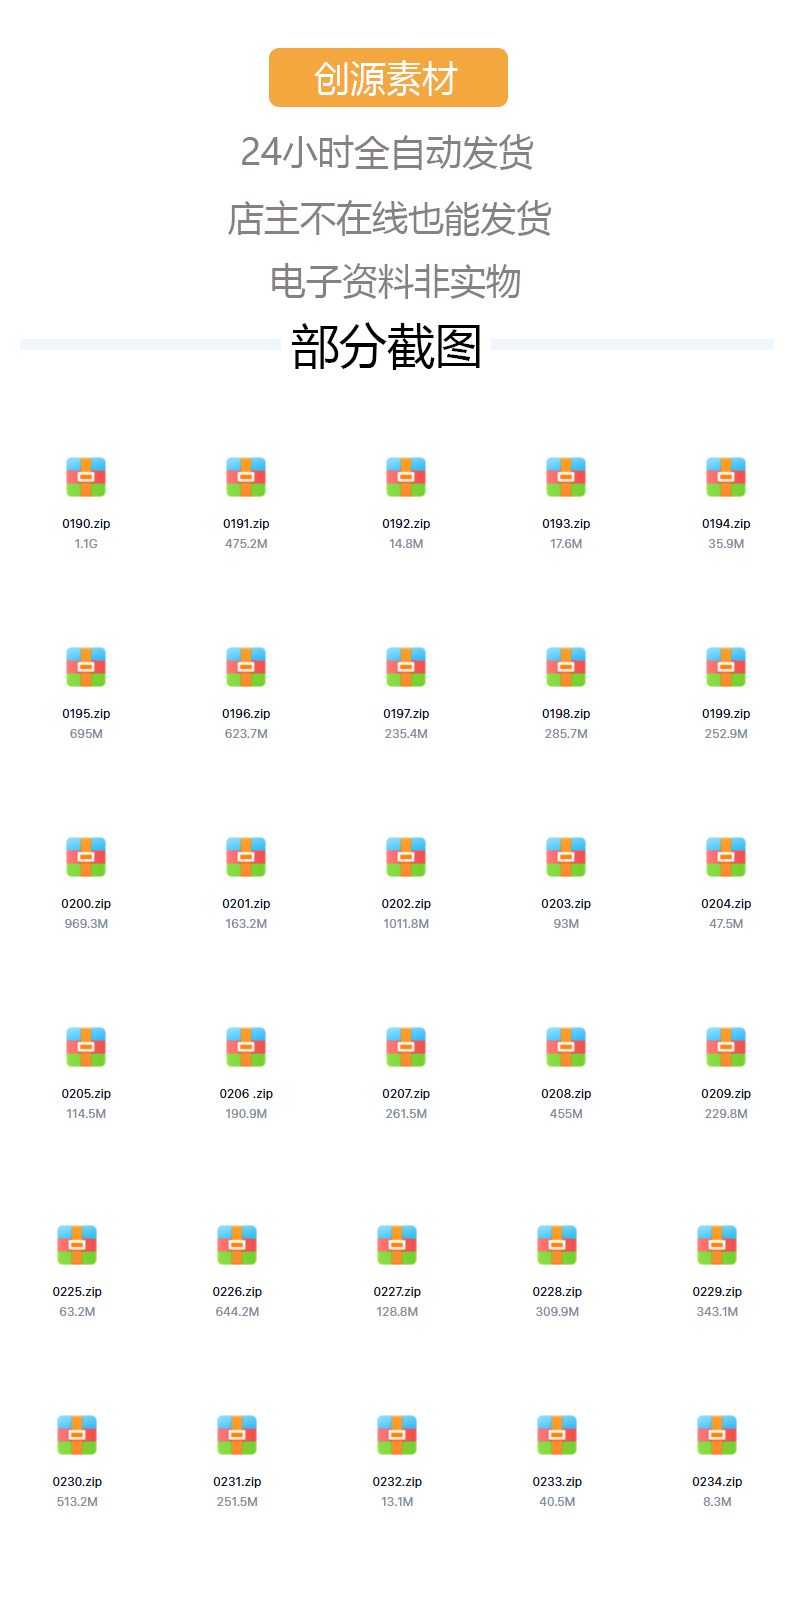Screen dimensions: 800x1600
Task: Click the 128.8M file size label
Action: (x=397, y=1312)
